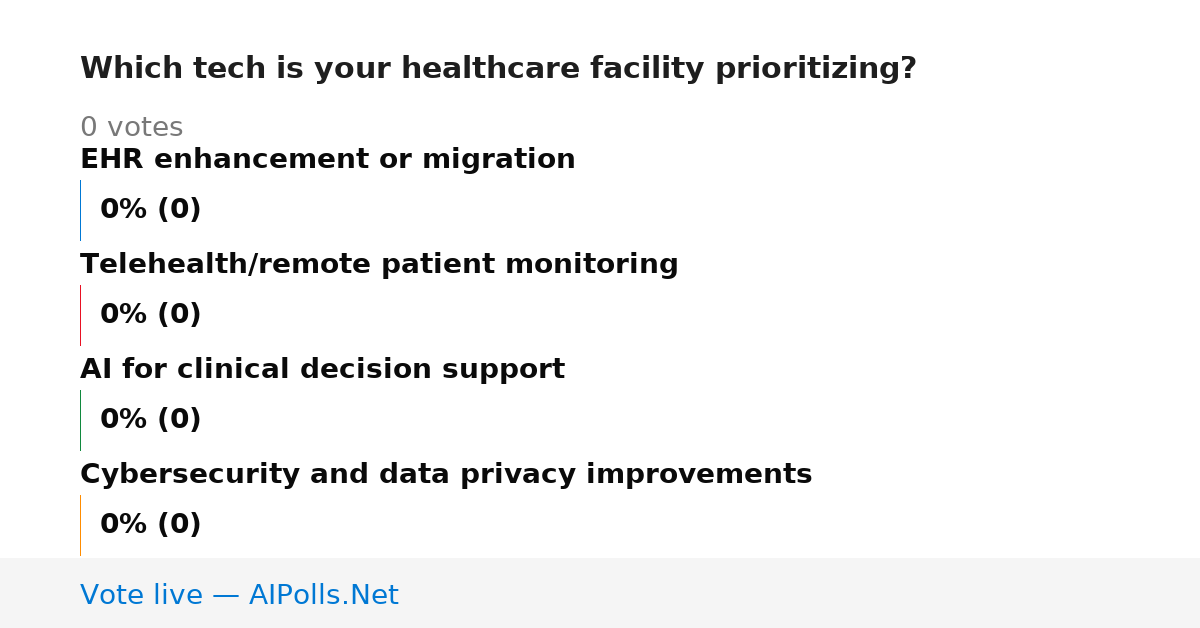Select the EHR enhancement or migration option
This screenshot has height=628, width=1200.
pos(328,160)
